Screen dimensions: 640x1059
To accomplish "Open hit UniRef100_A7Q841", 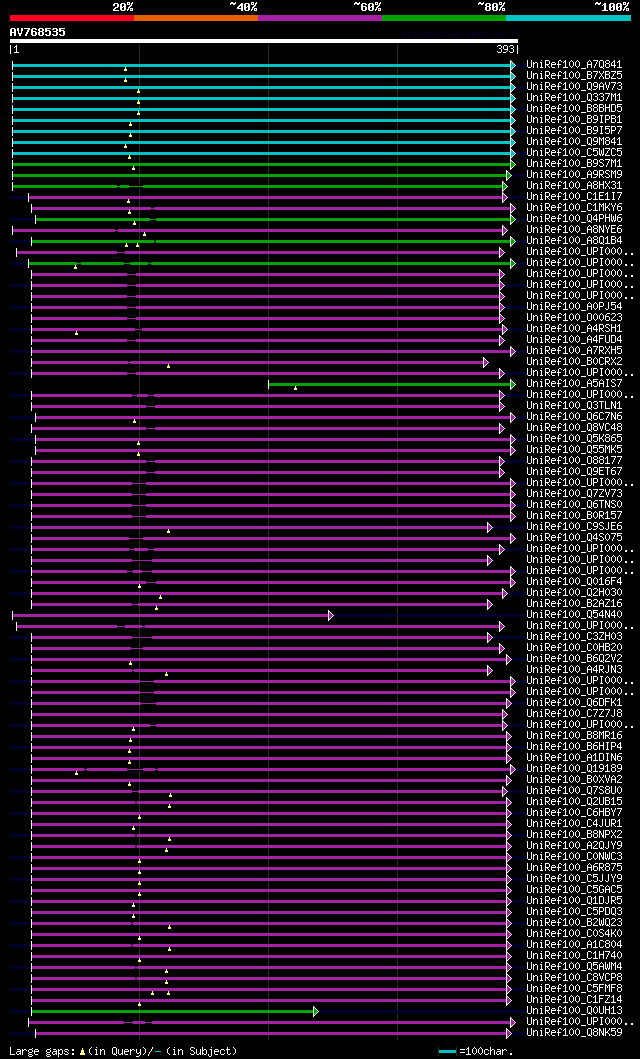I will click(x=575, y=64).
